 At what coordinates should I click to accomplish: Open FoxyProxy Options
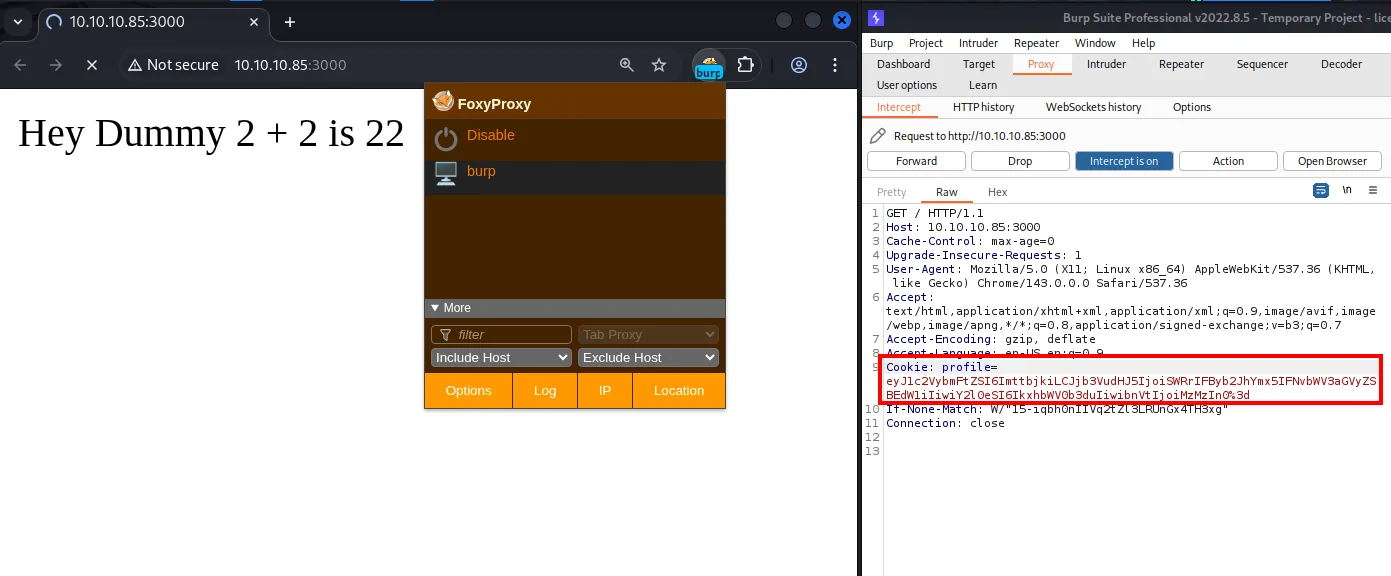coord(468,391)
